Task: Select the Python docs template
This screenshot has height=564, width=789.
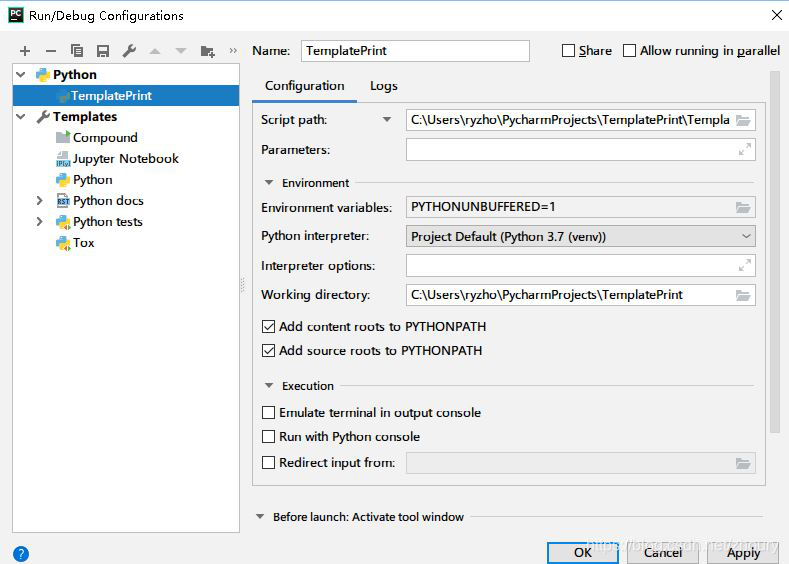Action: pyautogui.click(x=108, y=201)
